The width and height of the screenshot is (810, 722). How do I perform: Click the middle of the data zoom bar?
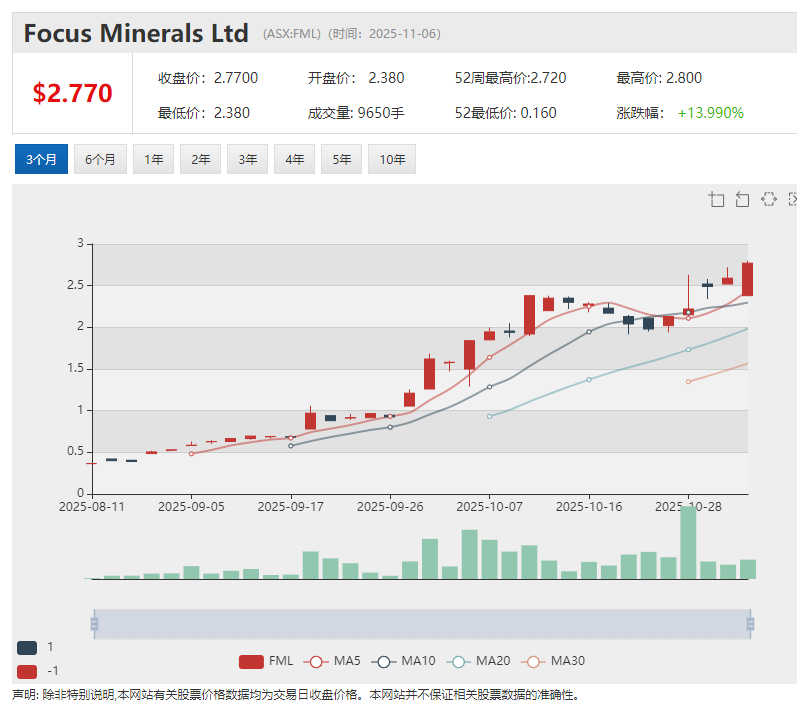click(x=422, y=624)
